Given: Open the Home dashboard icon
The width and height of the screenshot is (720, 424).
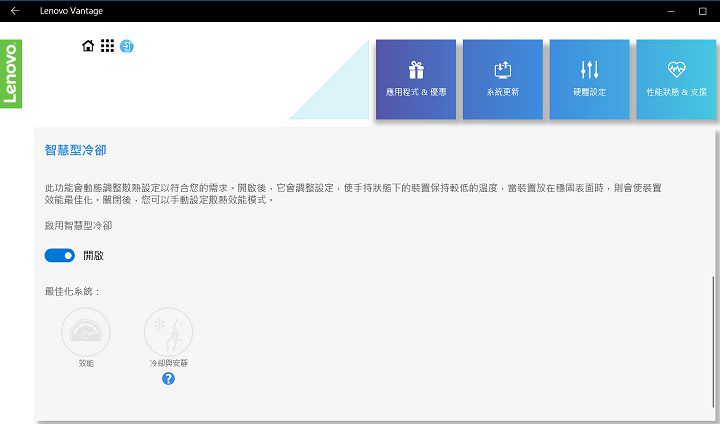Looking at the screenshot, I should click(x=88, y=46).
